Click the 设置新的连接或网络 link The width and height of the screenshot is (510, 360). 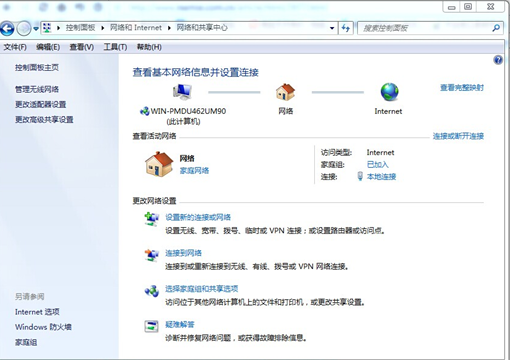[x=198, y=217]
